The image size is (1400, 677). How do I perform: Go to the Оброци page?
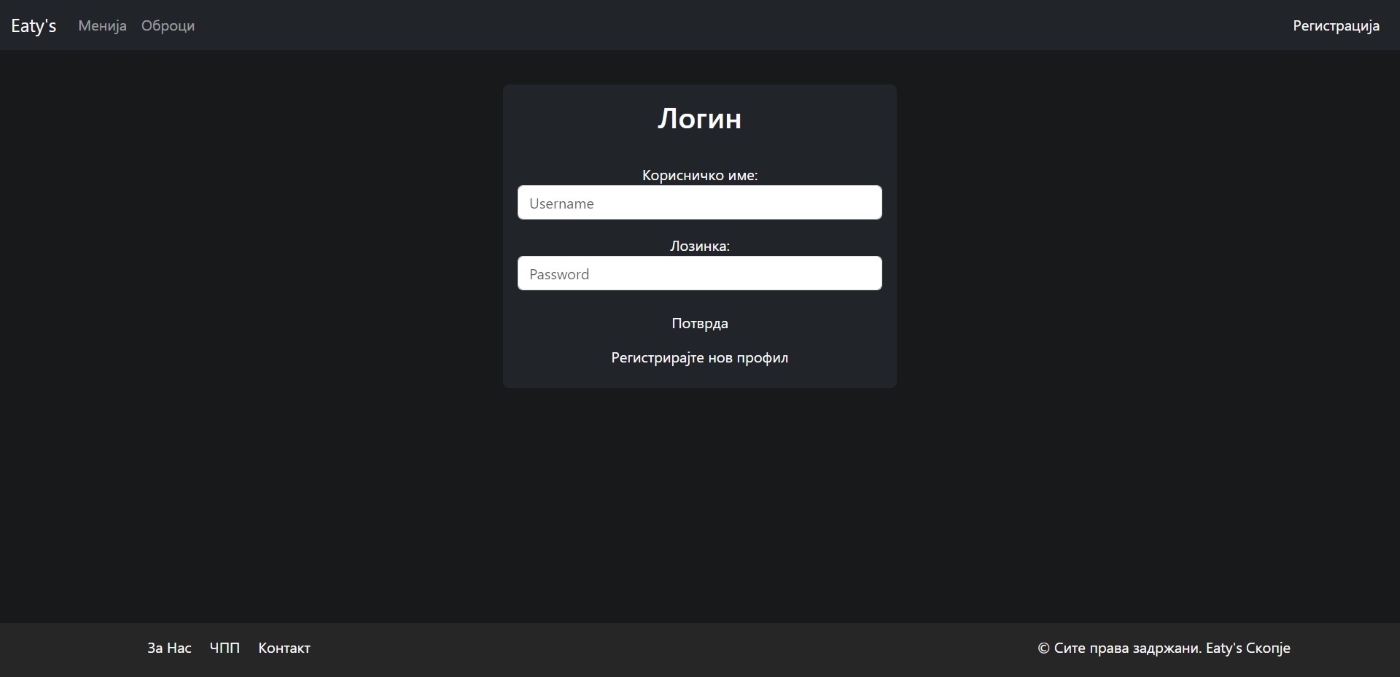[168, 25]
